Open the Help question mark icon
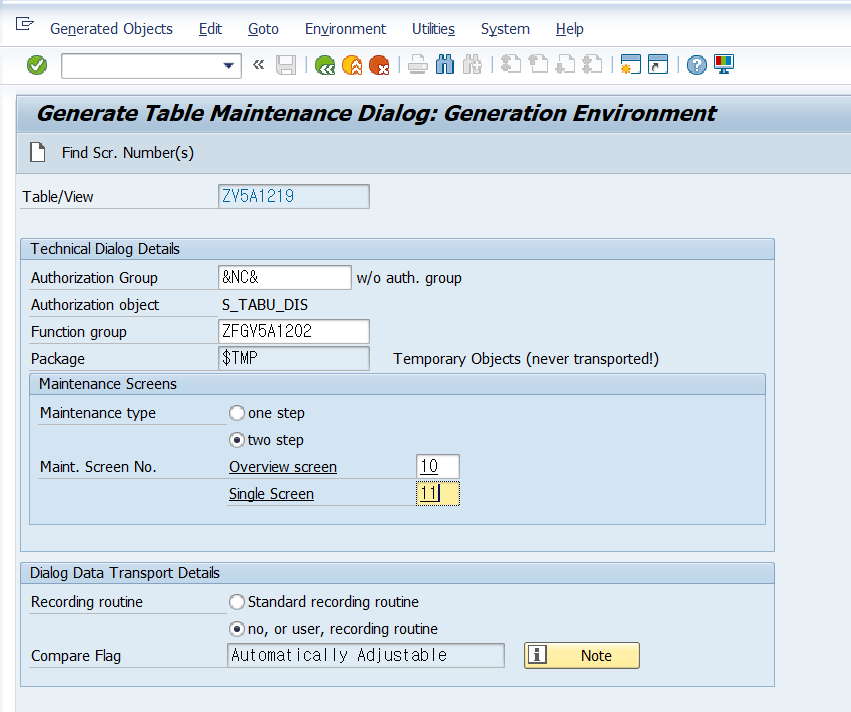The width and height of the screenshot is (851, 712). [696, 65]
